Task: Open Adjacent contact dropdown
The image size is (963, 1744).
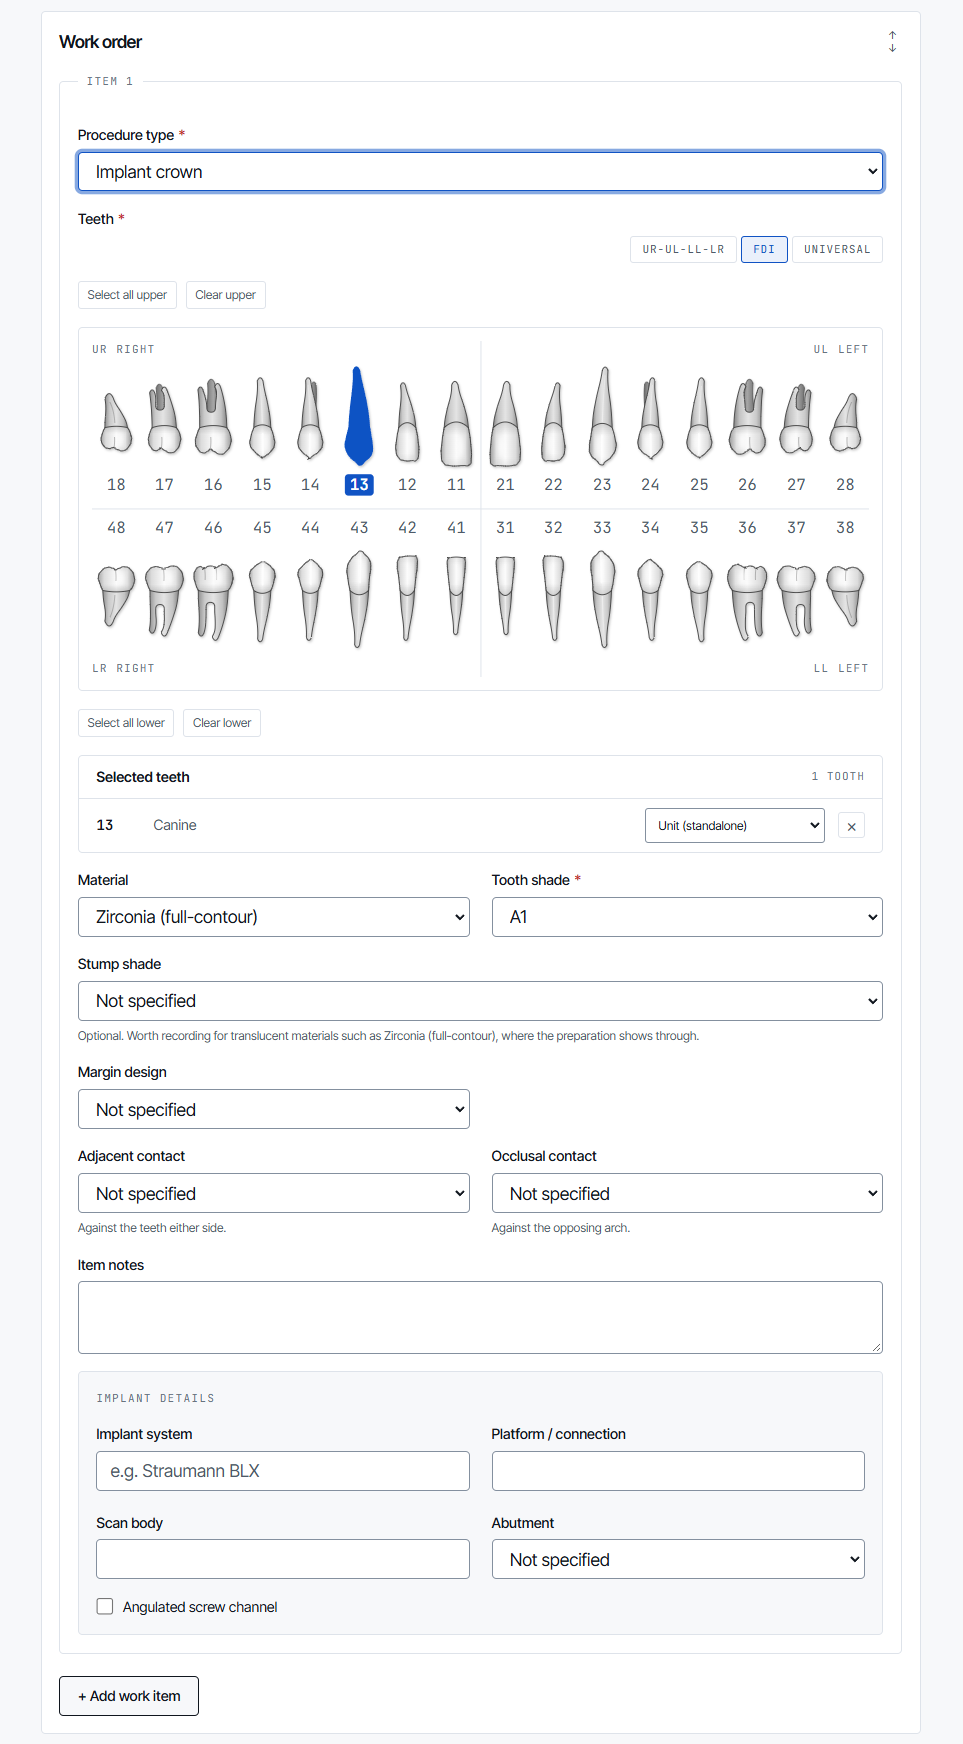Action: pos(274,1193)
